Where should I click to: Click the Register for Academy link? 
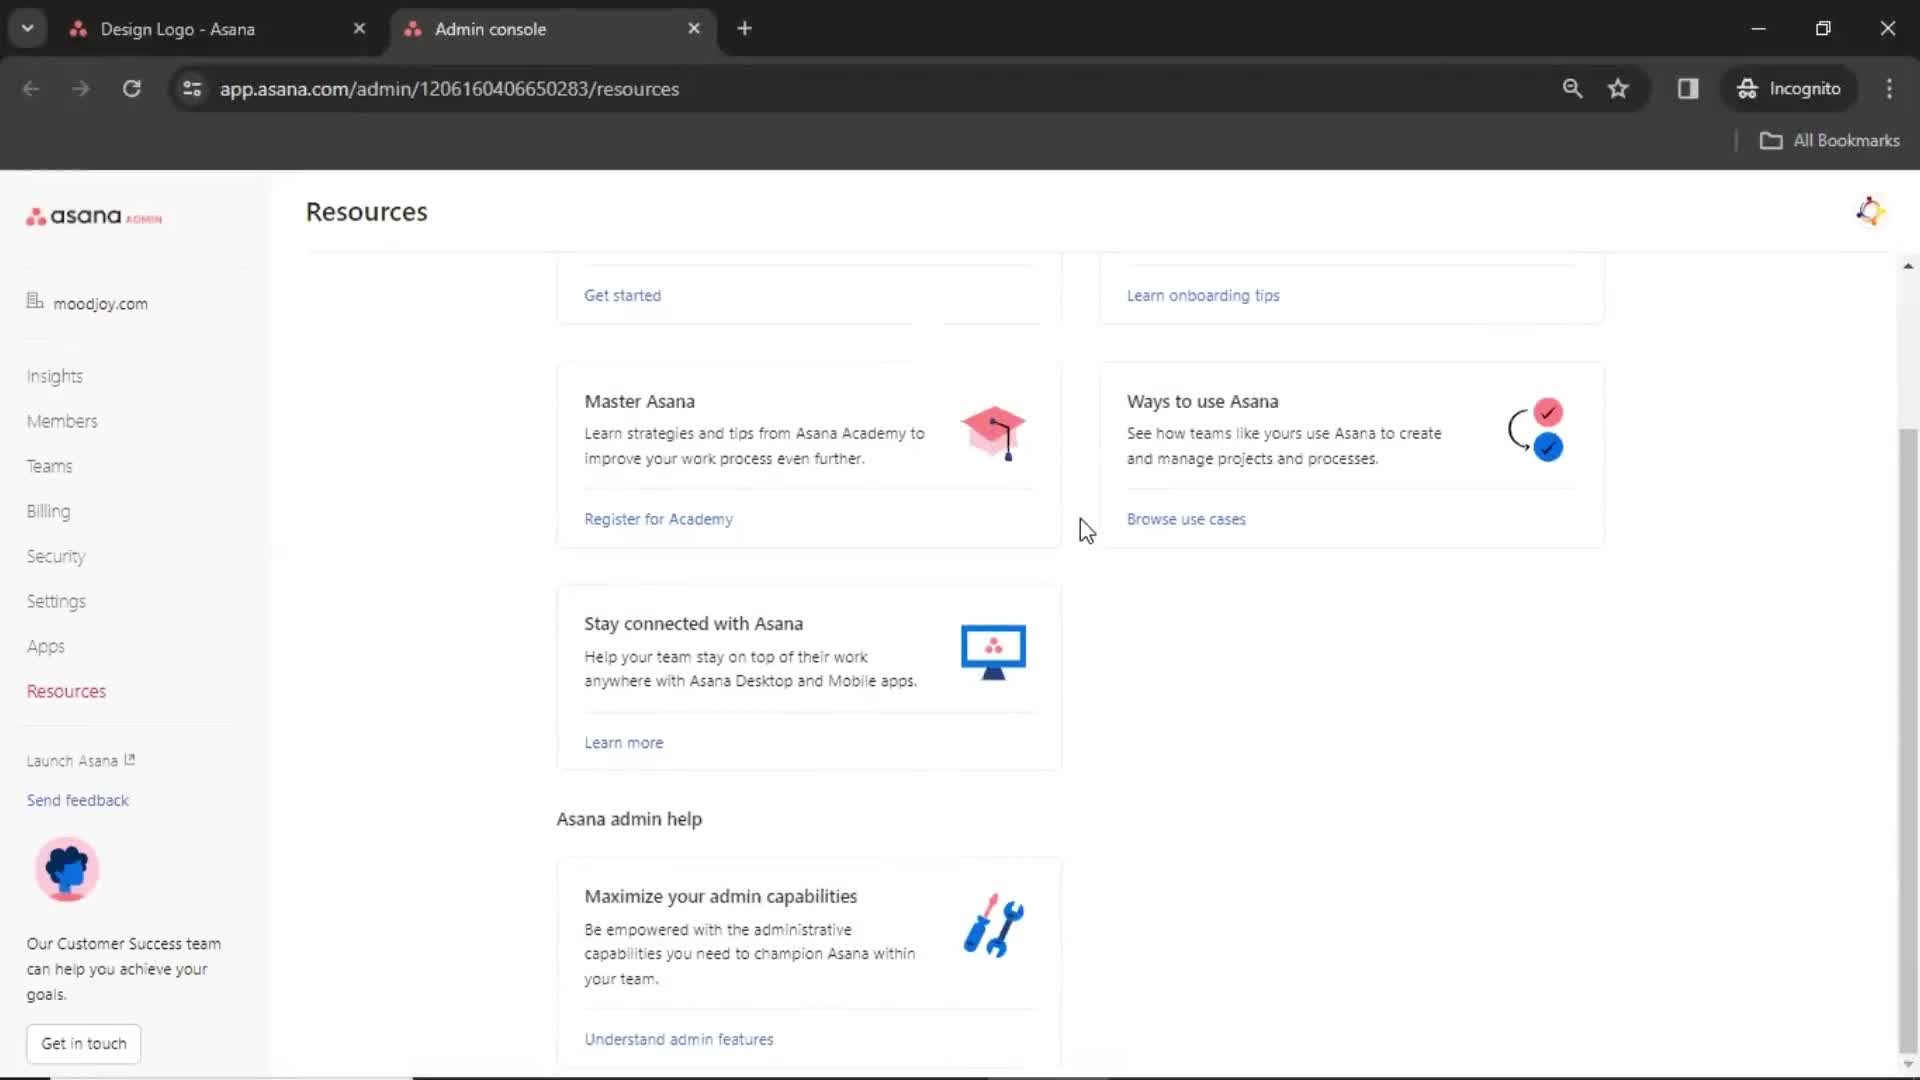pyautogui.click(x=658, y=518)
